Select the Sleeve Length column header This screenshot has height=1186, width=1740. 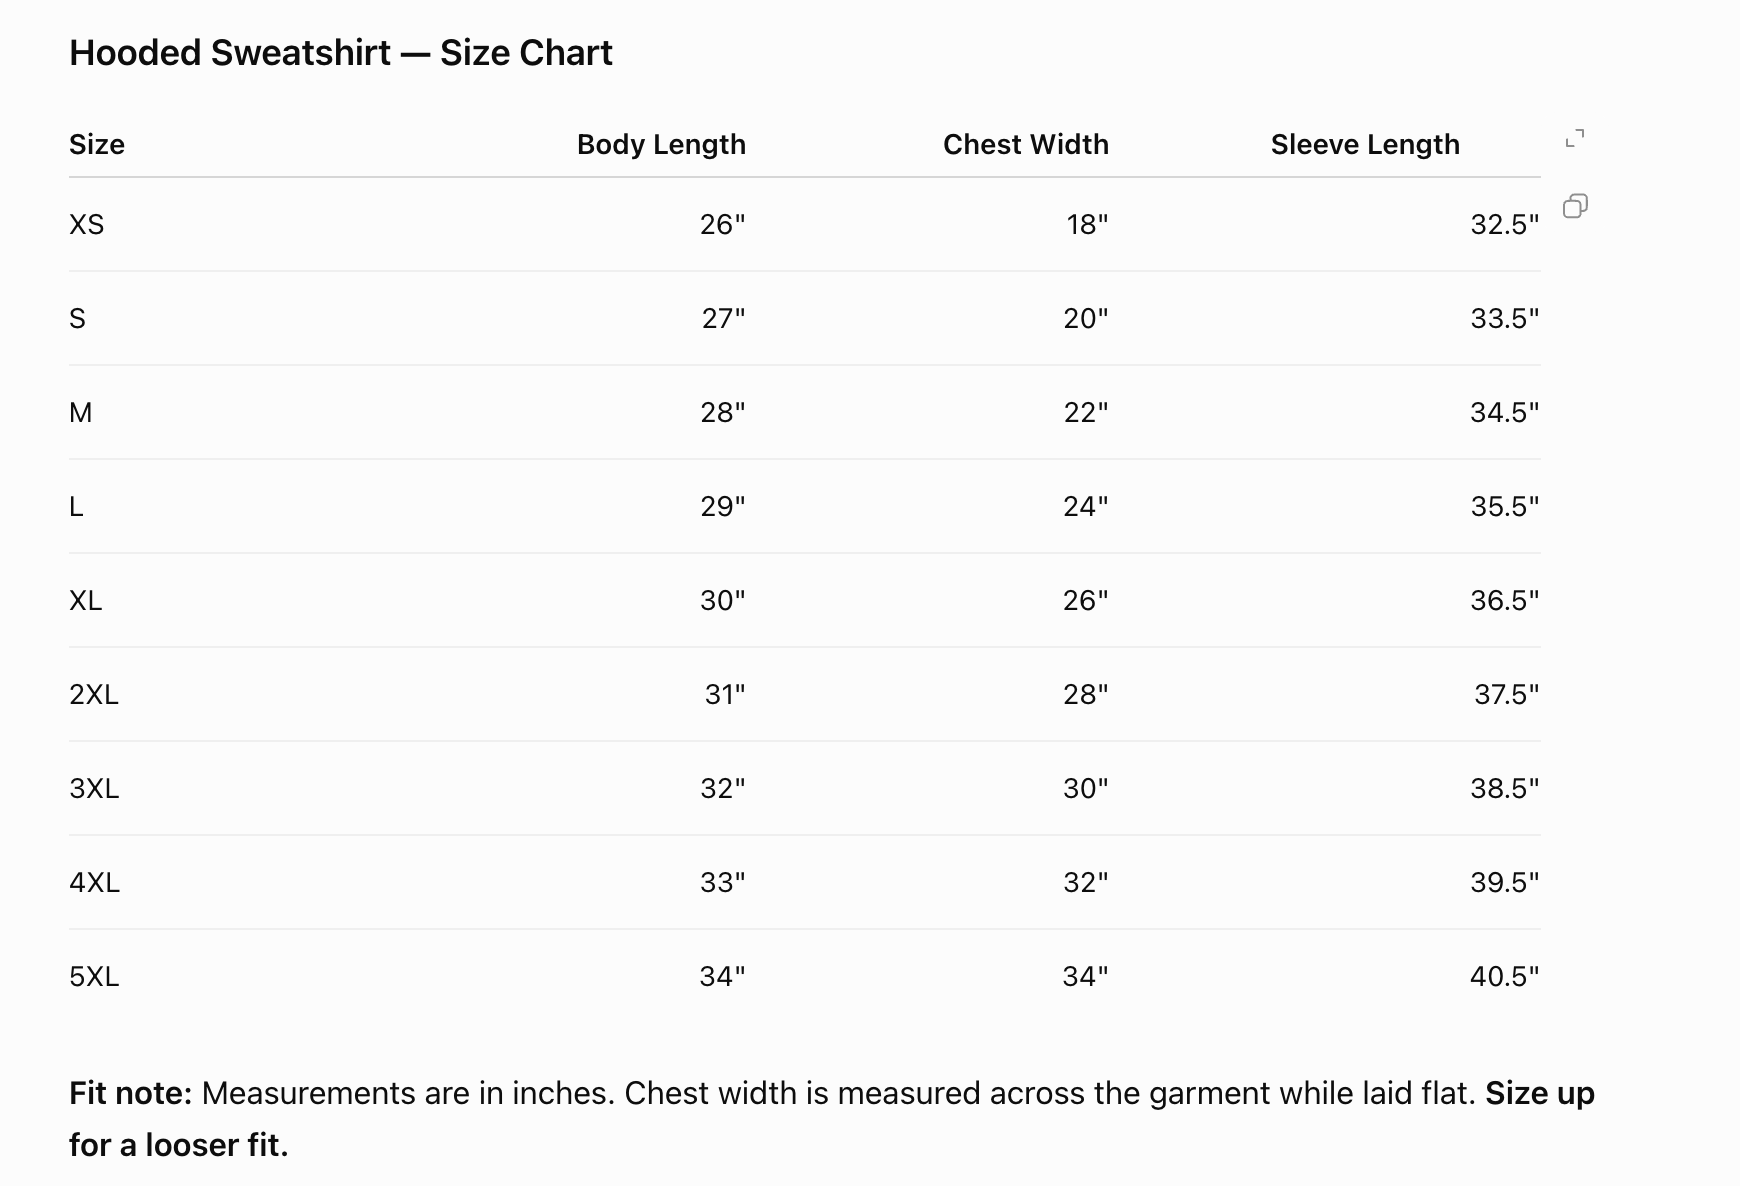click(x=1365, y=145)
